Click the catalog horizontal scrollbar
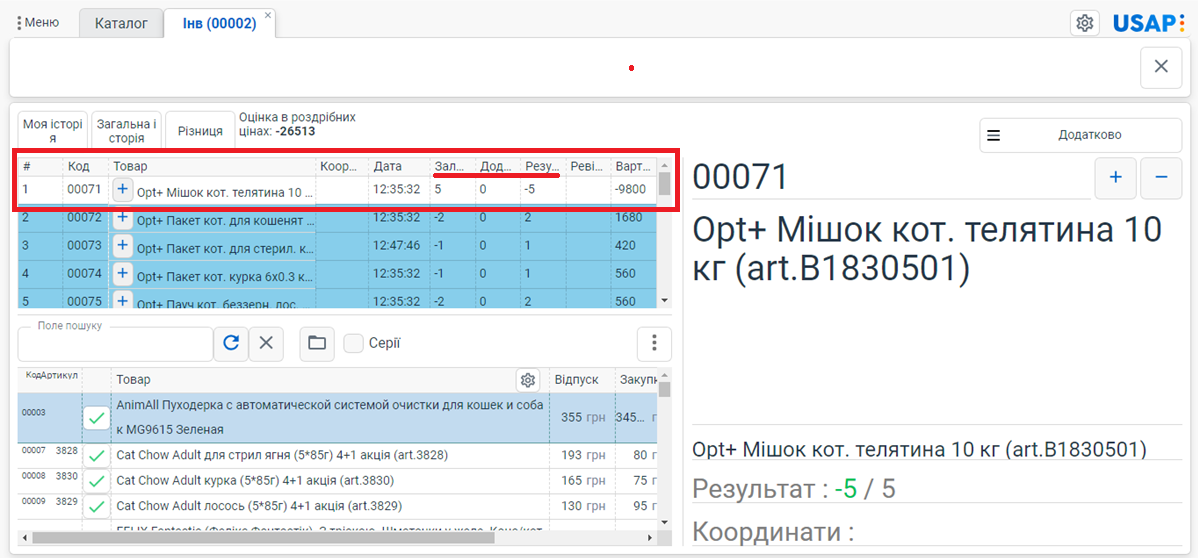 coord(264,537)
